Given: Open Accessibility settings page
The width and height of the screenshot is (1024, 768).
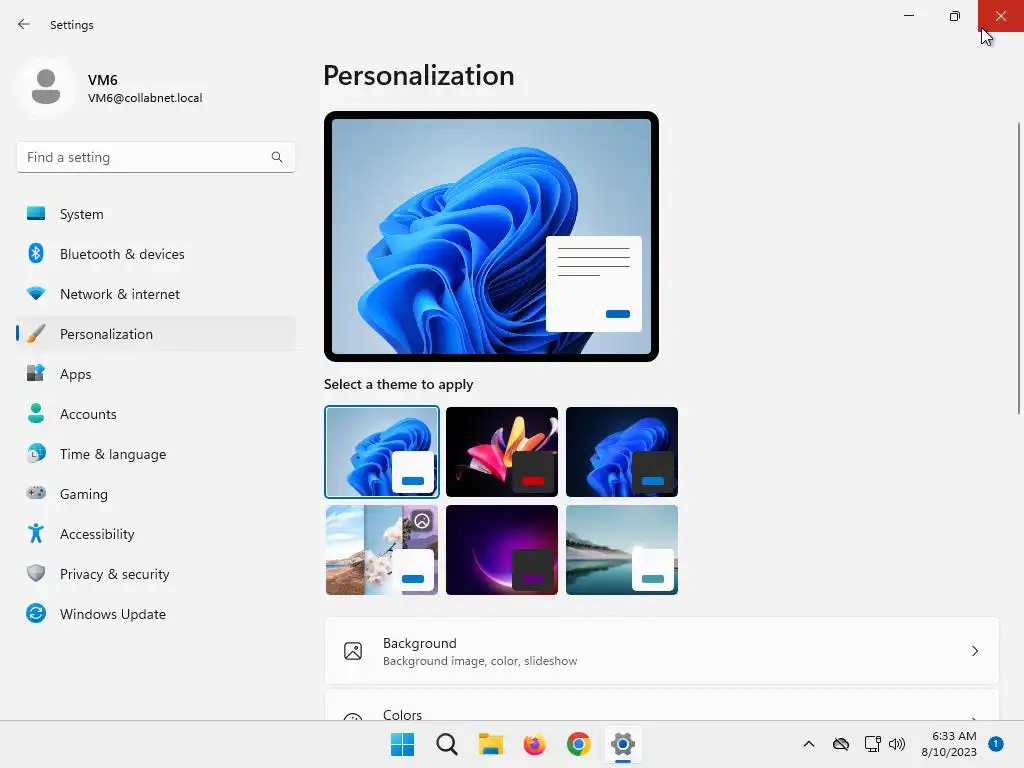Looking at the screenshot, I should pyautogui.click(x=156, y=534).
